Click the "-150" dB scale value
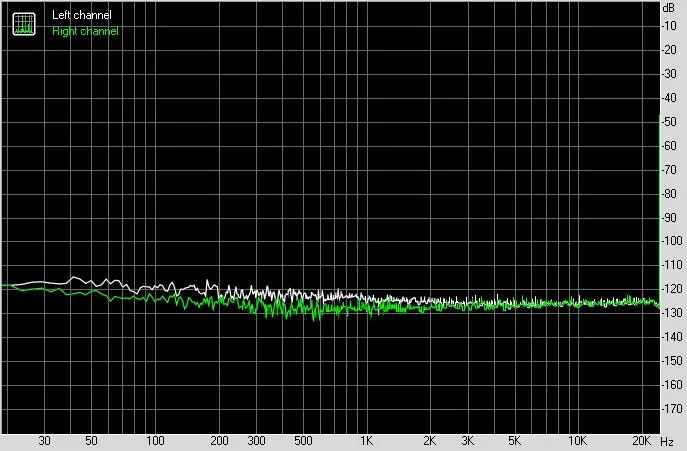This screenshot has height=451, width=687. click(672, 361)
